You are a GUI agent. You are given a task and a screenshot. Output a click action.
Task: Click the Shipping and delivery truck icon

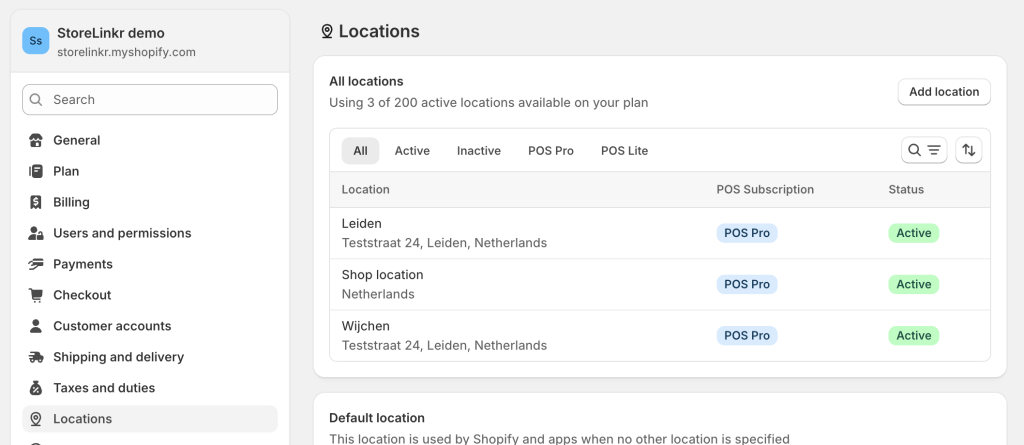click(x=36, y=357)
